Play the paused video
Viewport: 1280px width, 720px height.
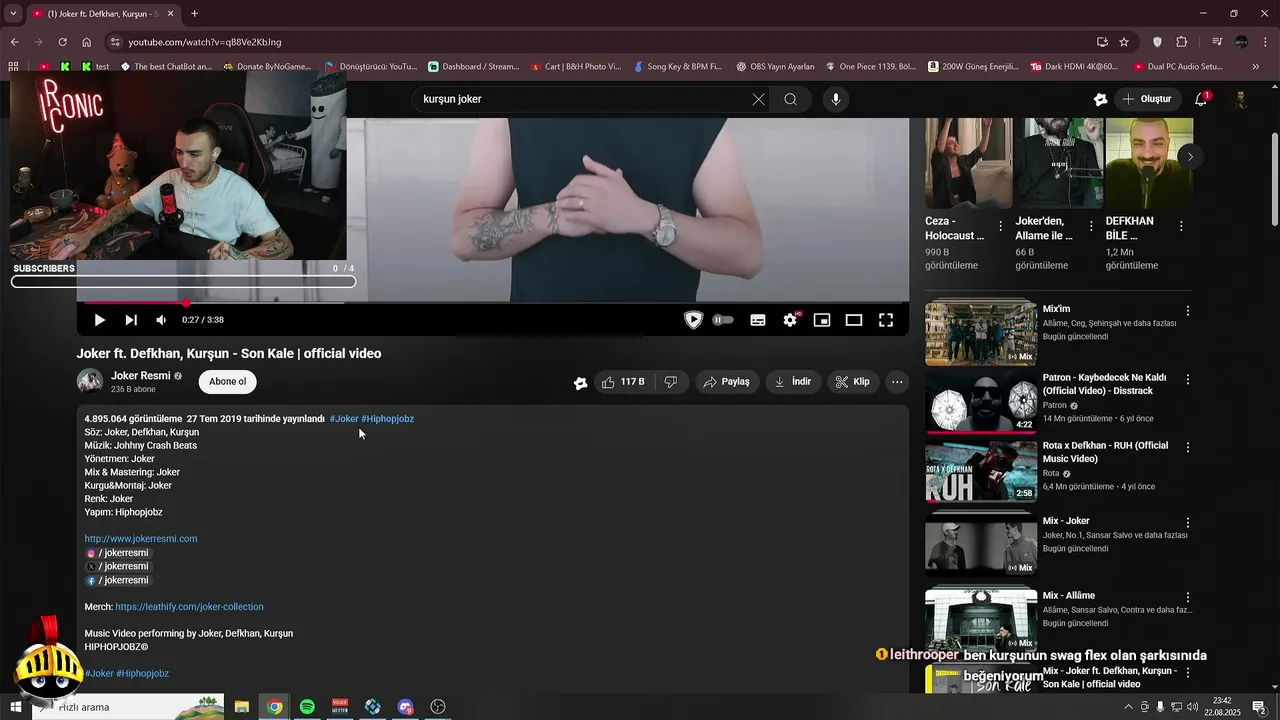coord(99,320)
